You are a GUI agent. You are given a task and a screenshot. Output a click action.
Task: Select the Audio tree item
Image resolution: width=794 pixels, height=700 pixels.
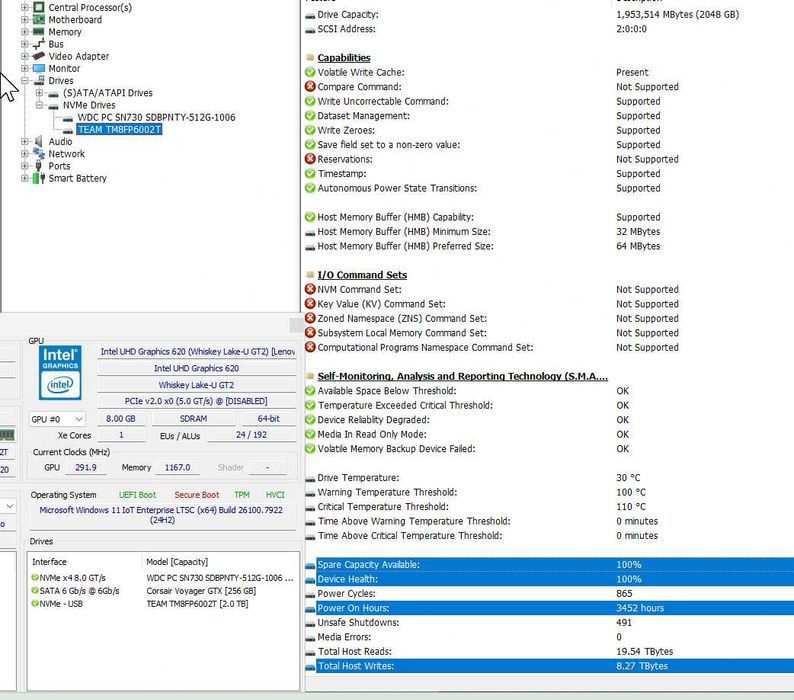60,141
